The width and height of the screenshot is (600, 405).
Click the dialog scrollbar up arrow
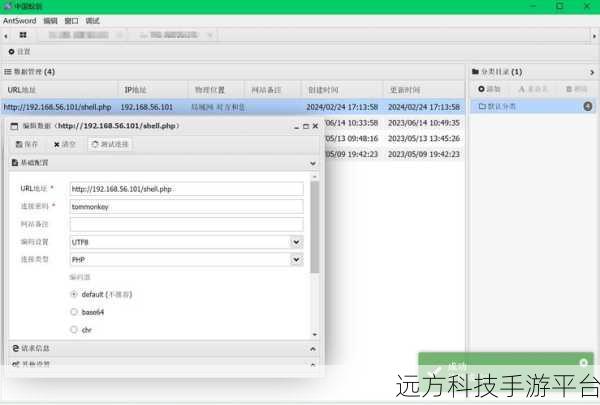pos(315,177)
